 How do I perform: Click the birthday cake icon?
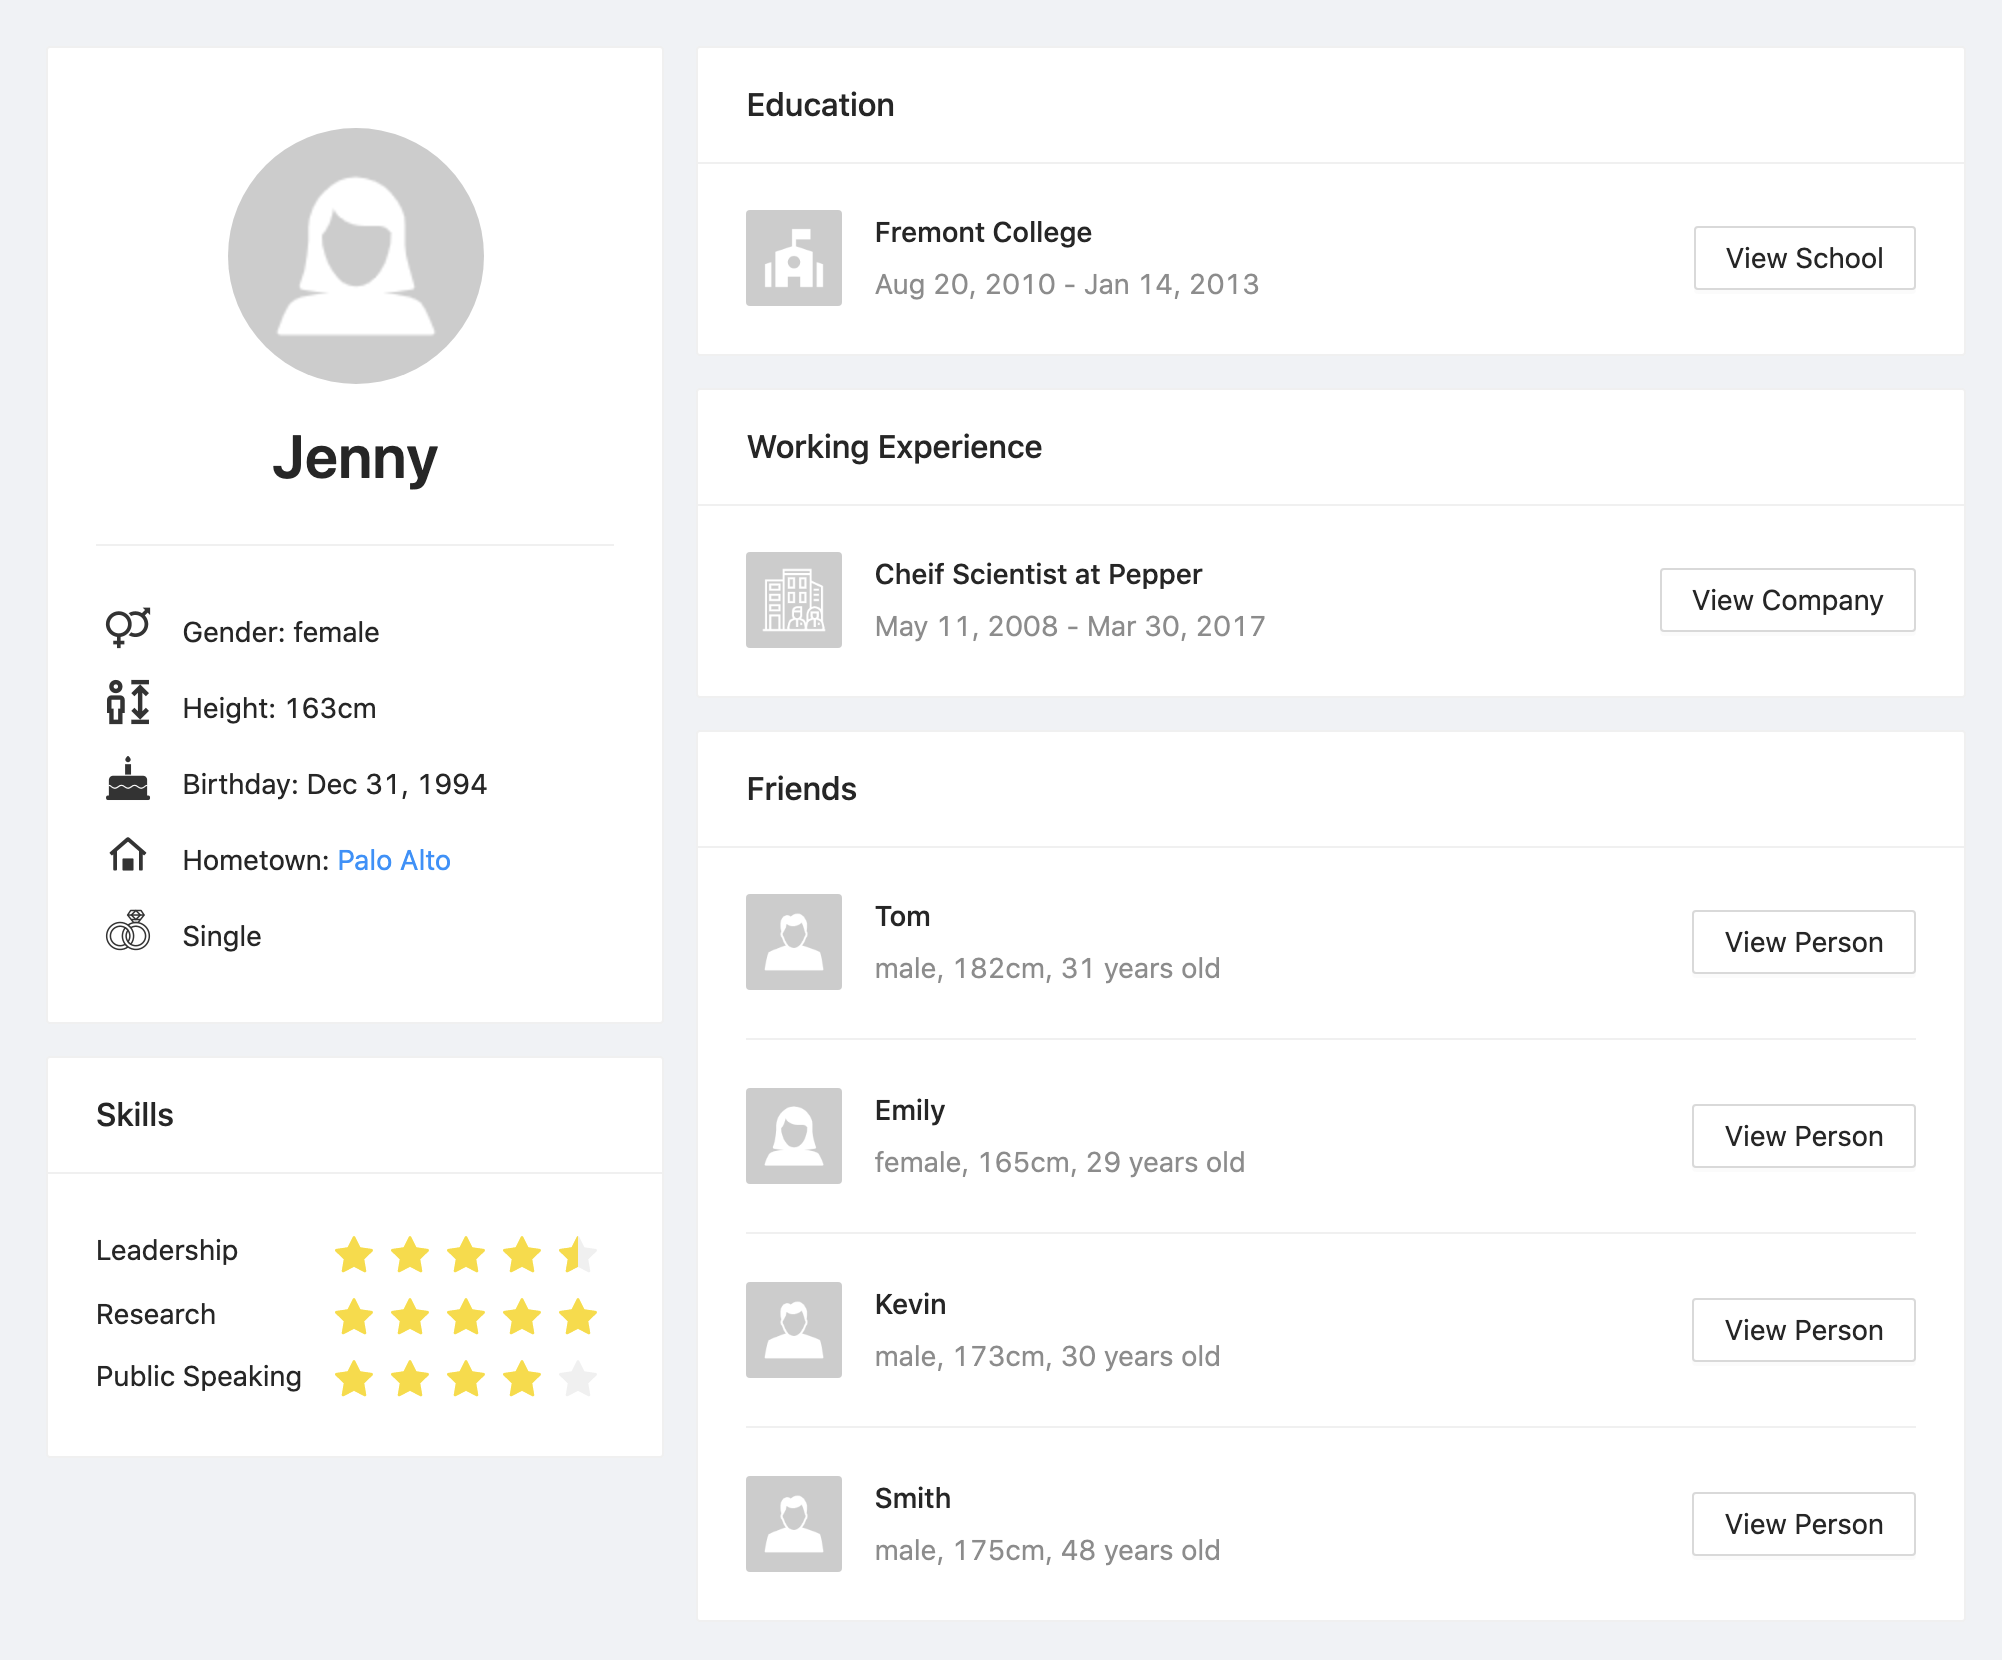point(127,780)
